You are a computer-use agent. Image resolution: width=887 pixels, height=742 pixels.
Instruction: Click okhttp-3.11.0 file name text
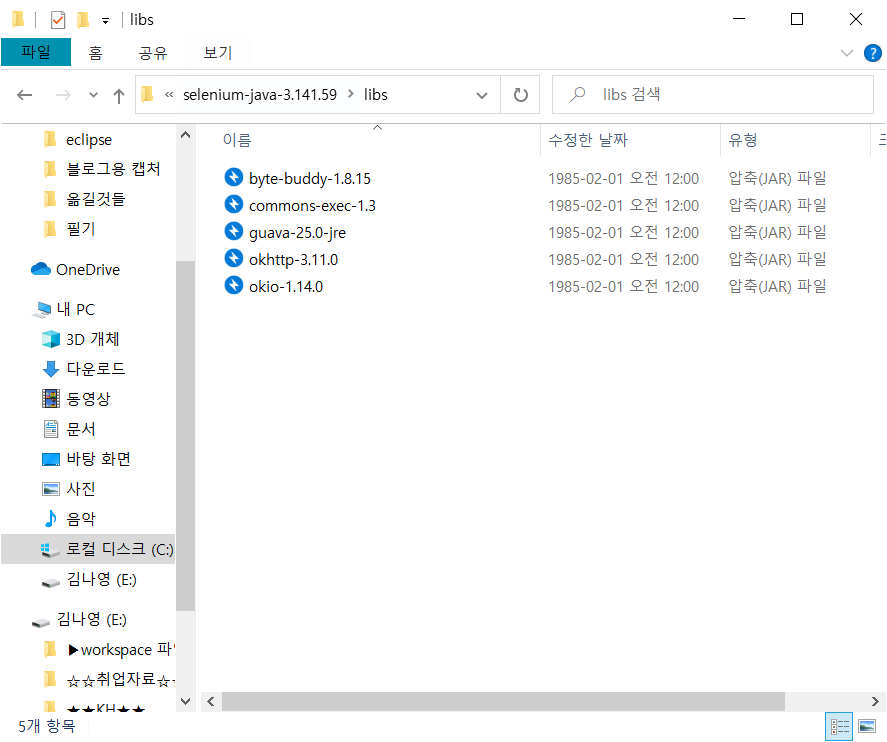click(x=293, y=260)
